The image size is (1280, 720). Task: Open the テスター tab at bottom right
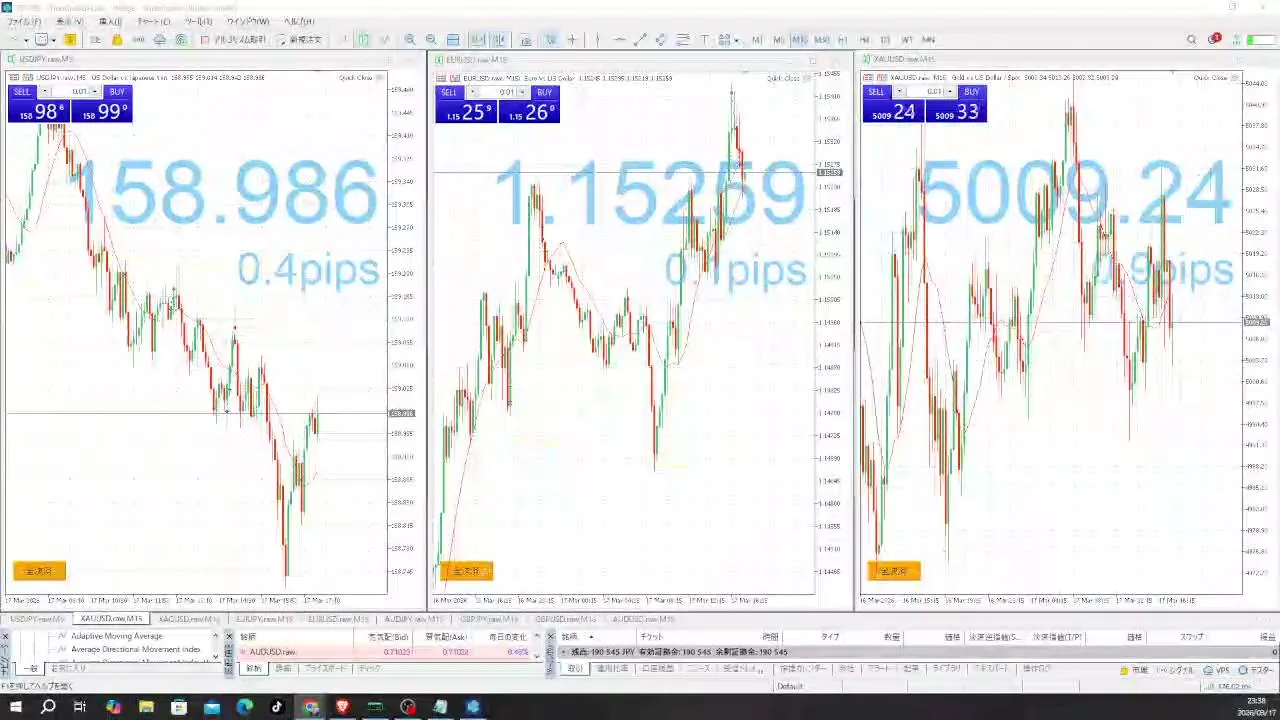pos(1257,671)
